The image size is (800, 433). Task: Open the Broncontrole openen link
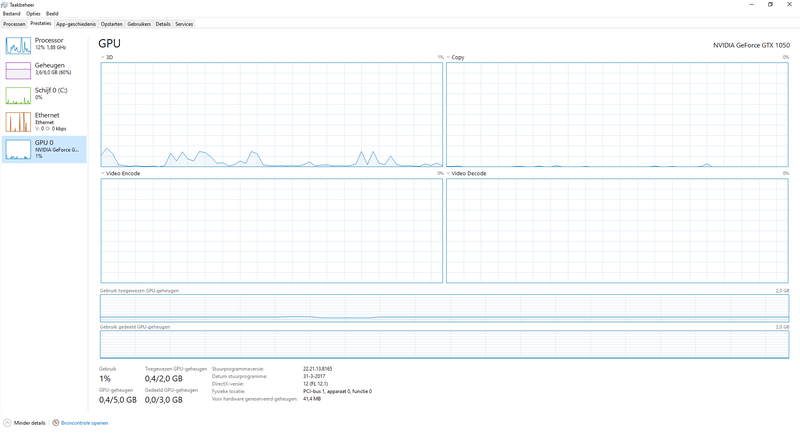pyautogui.click(x=85, y=423)
